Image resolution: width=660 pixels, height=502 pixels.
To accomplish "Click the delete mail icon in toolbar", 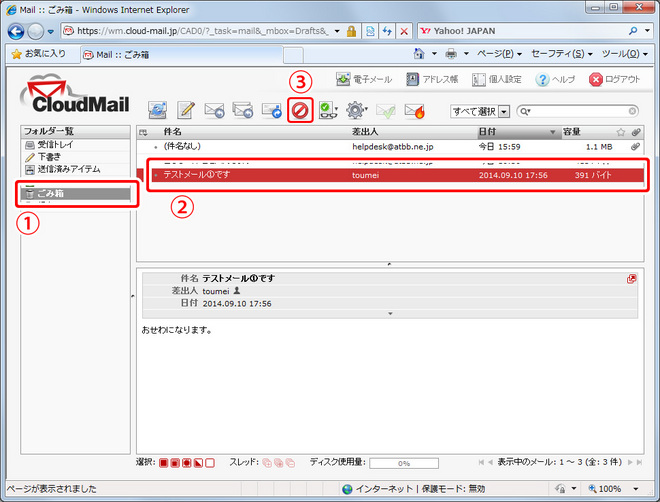I will point(298,111).
